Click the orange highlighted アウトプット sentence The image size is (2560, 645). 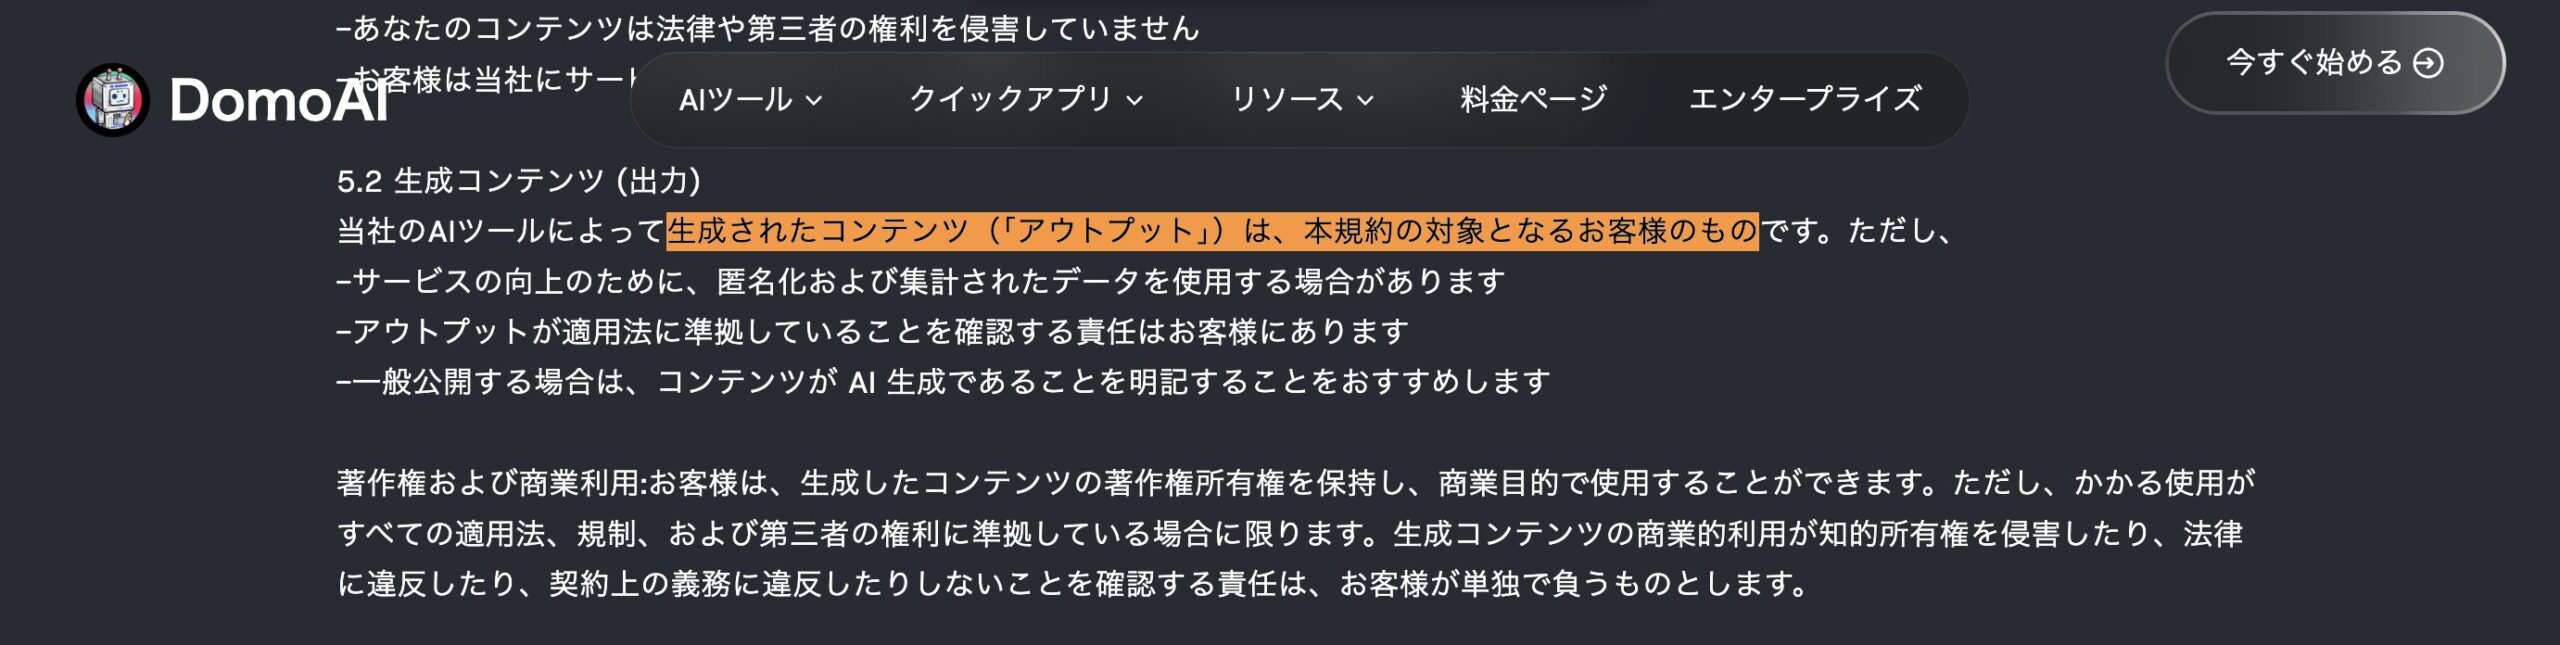1212,231
